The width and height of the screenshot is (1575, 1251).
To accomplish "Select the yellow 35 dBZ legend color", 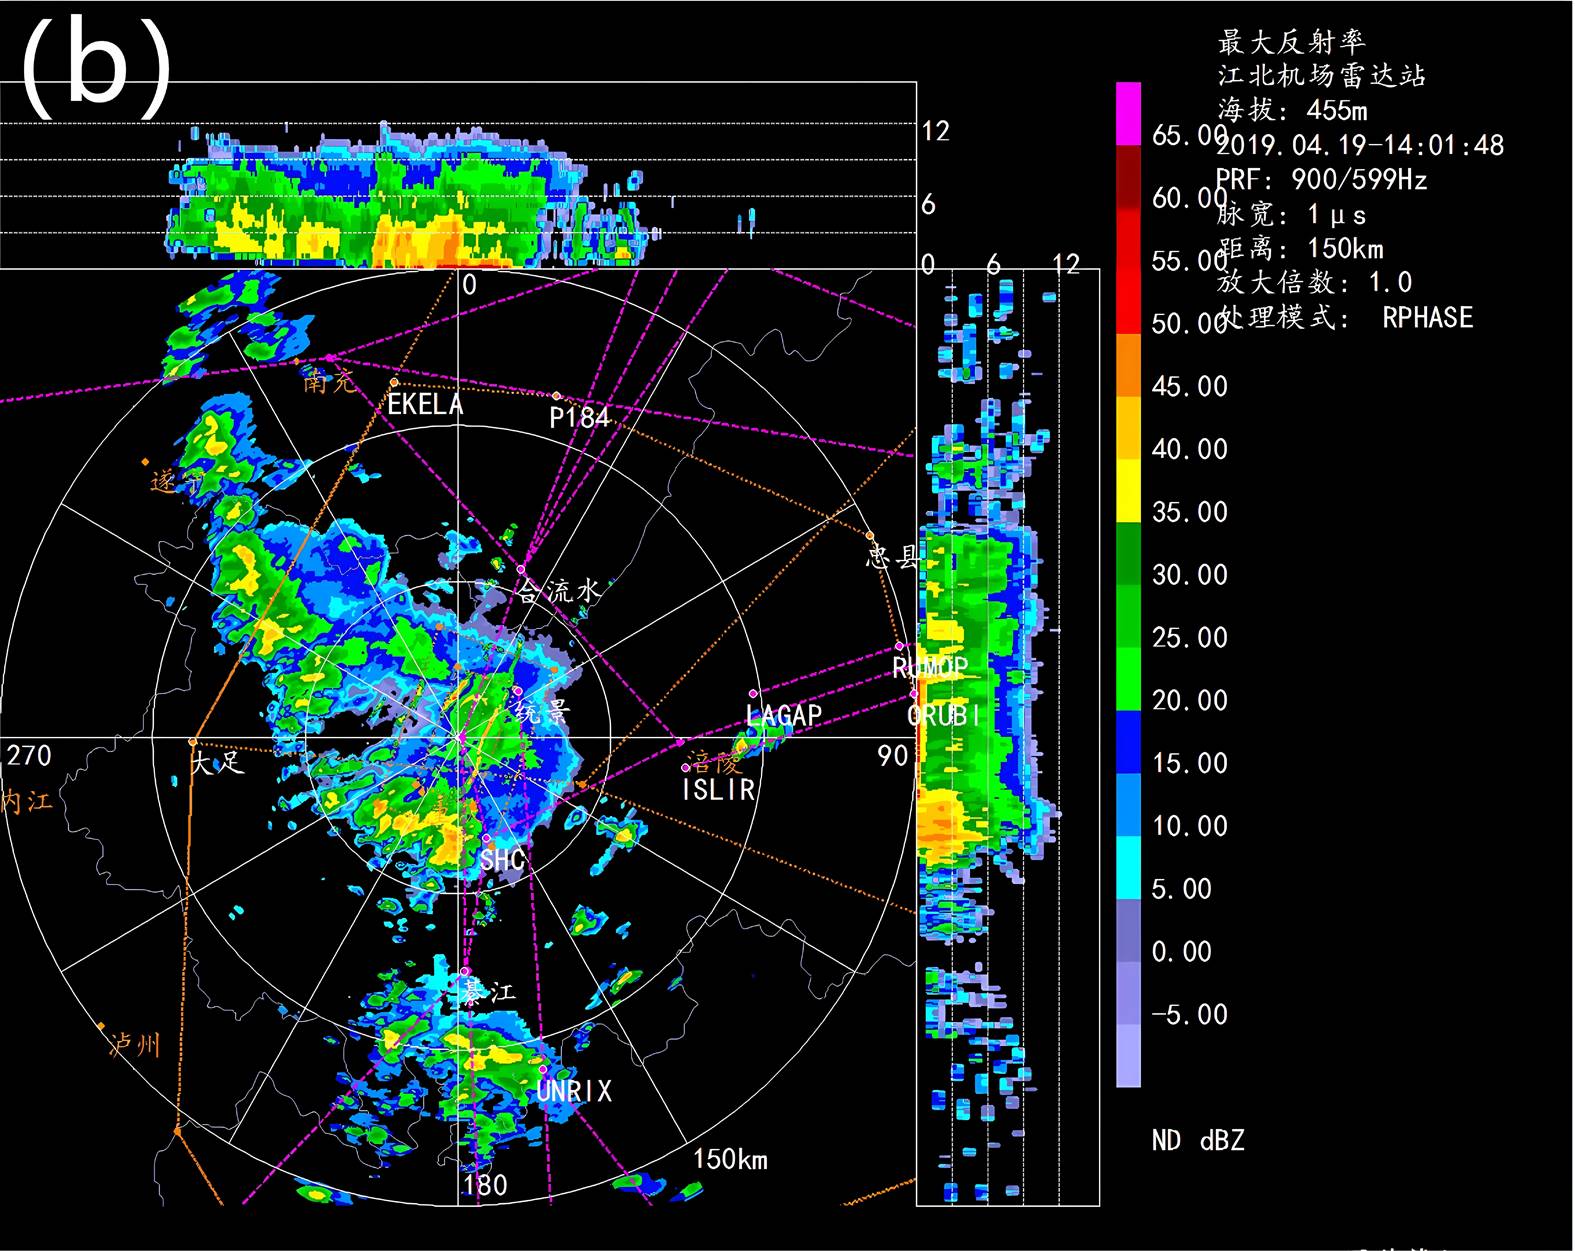I will 1128,490.
